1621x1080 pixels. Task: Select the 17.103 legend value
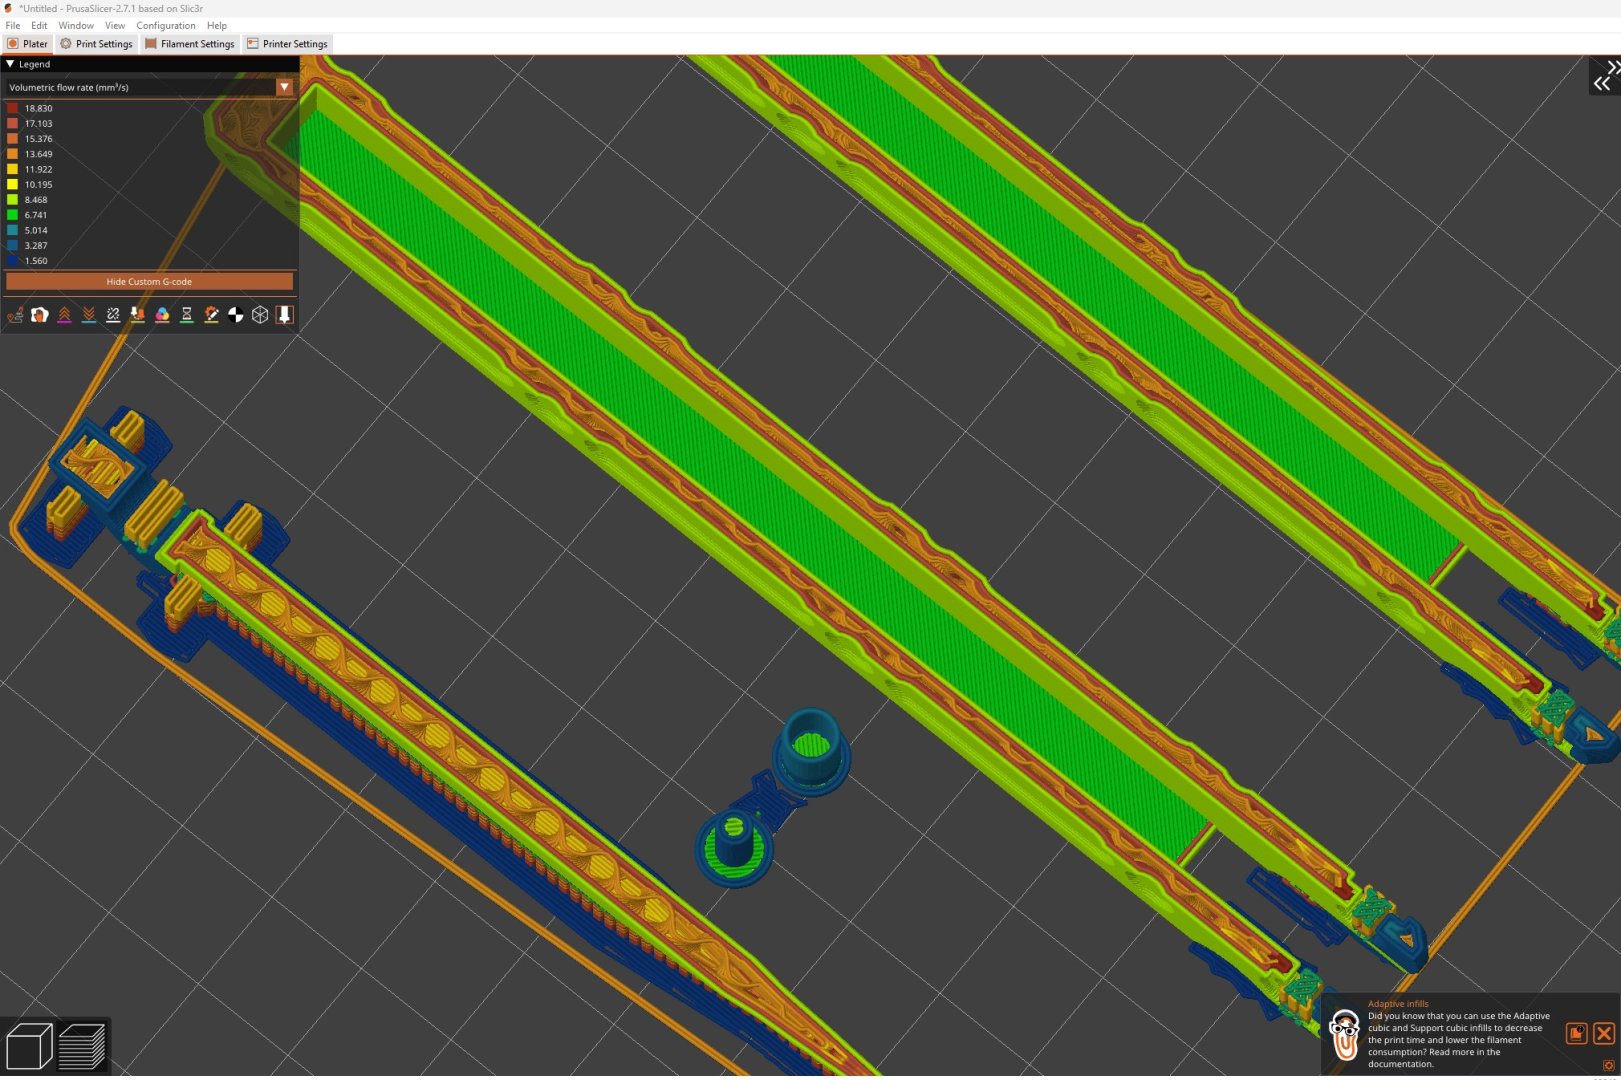[x=39, y=124]
